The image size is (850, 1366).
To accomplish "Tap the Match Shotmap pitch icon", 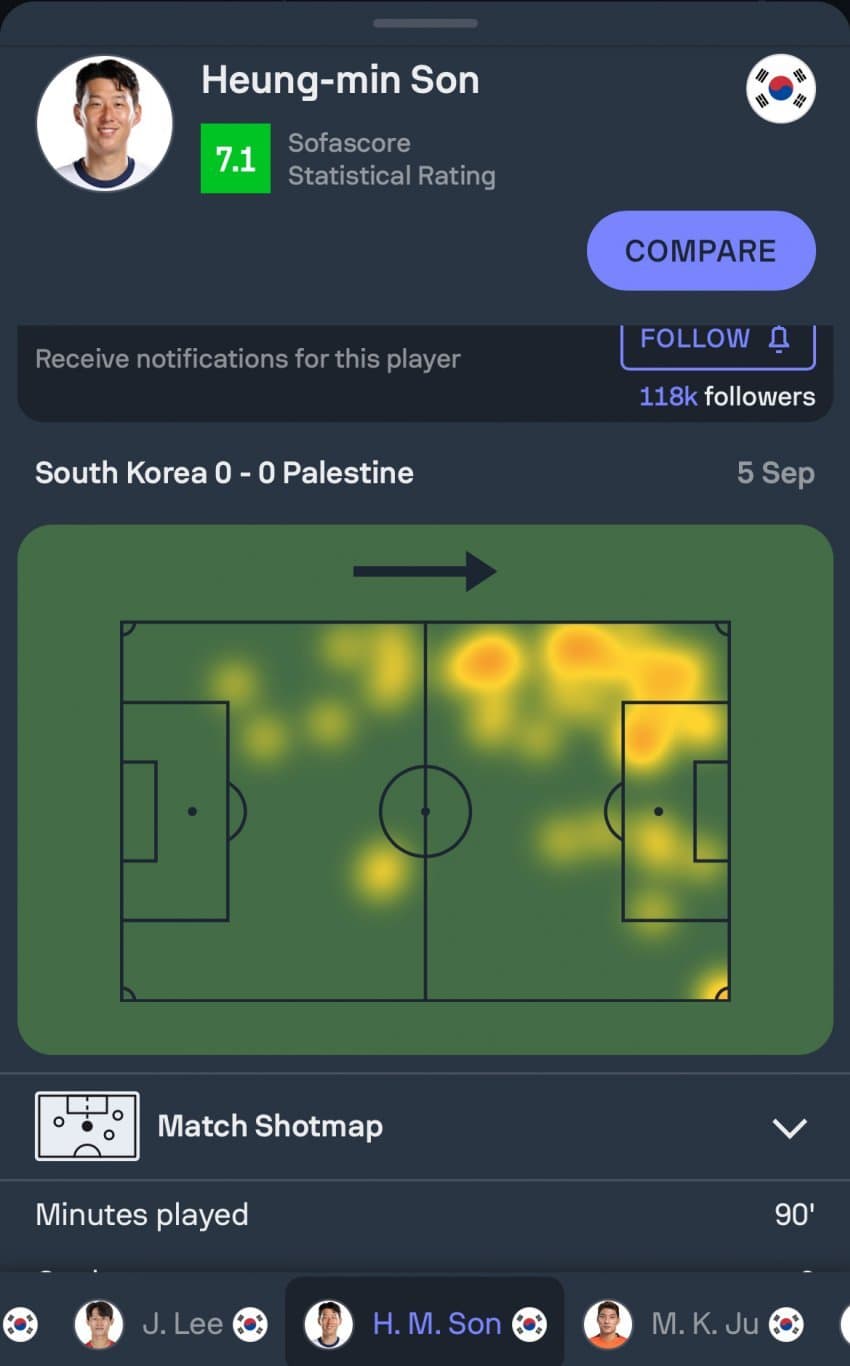I will (x=87, y=1126).
